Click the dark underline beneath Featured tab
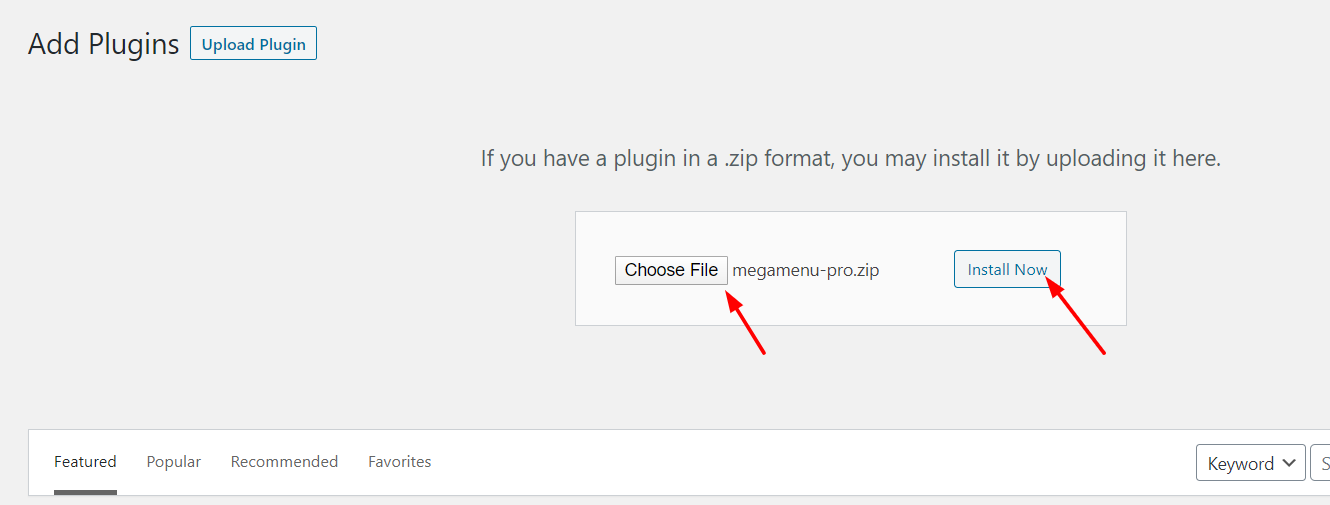Screen dimensions: 1330x505 point(85,492)
